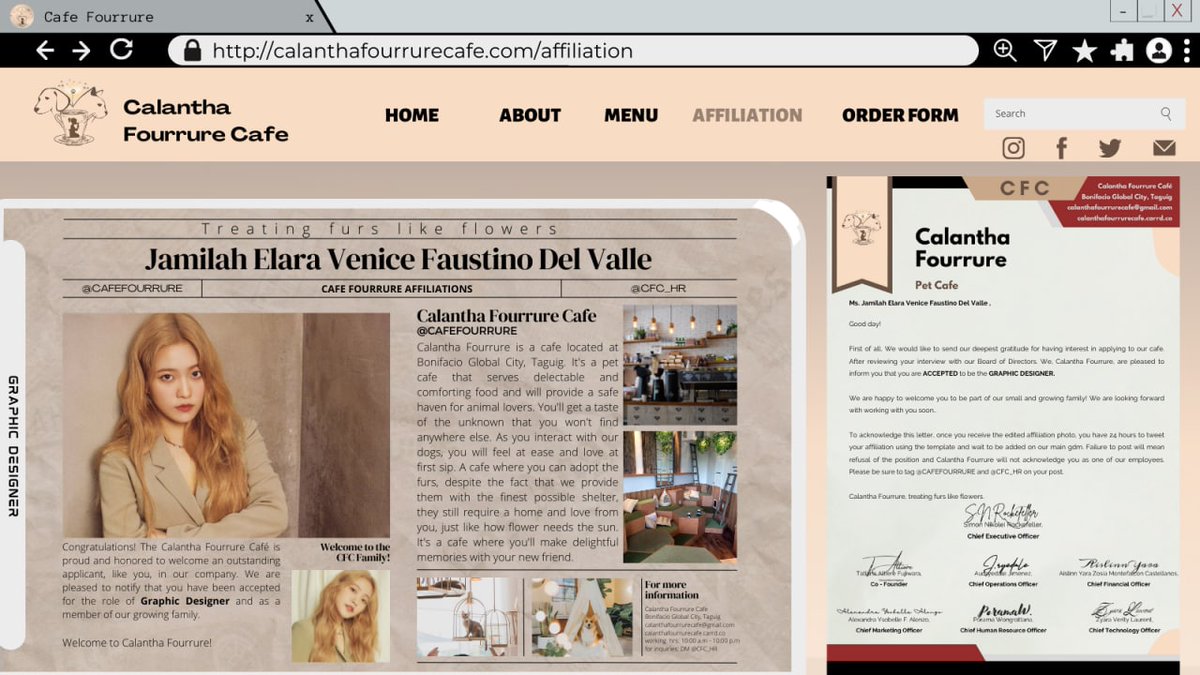
Task: Close the browser window with X
Action: coord(1178,11)
